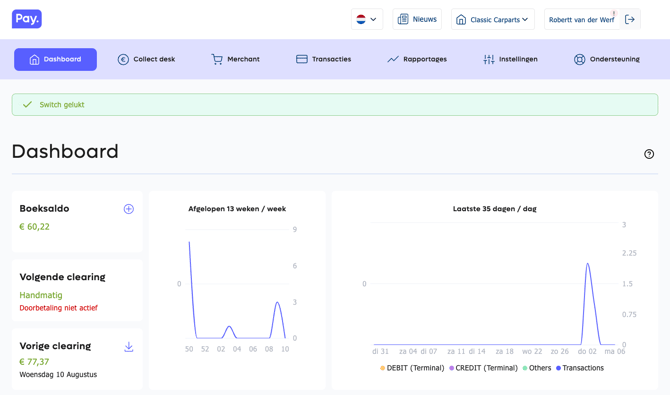Screen dimensions: 670x395
Task: Click the Pay. logo
Action: [x=26, y=19]
